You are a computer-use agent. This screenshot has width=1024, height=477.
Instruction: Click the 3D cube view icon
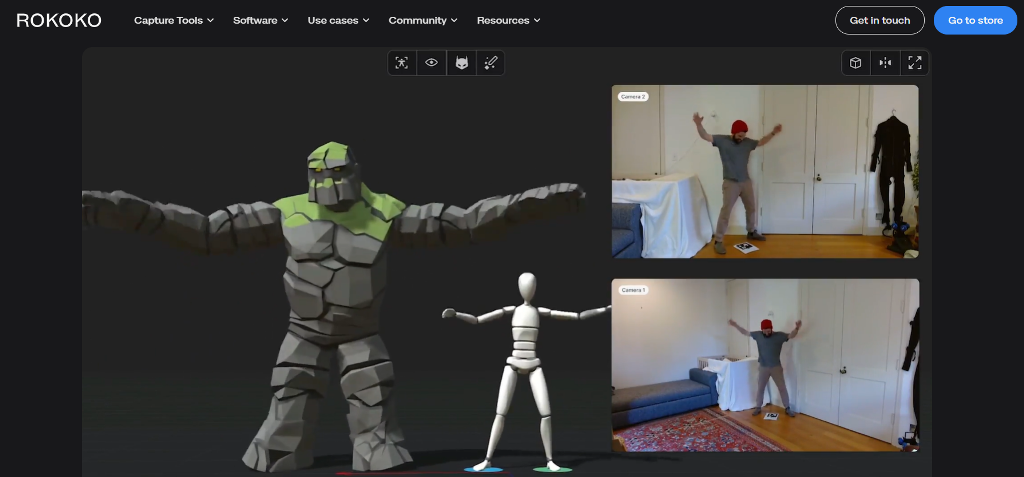(856, 63)
